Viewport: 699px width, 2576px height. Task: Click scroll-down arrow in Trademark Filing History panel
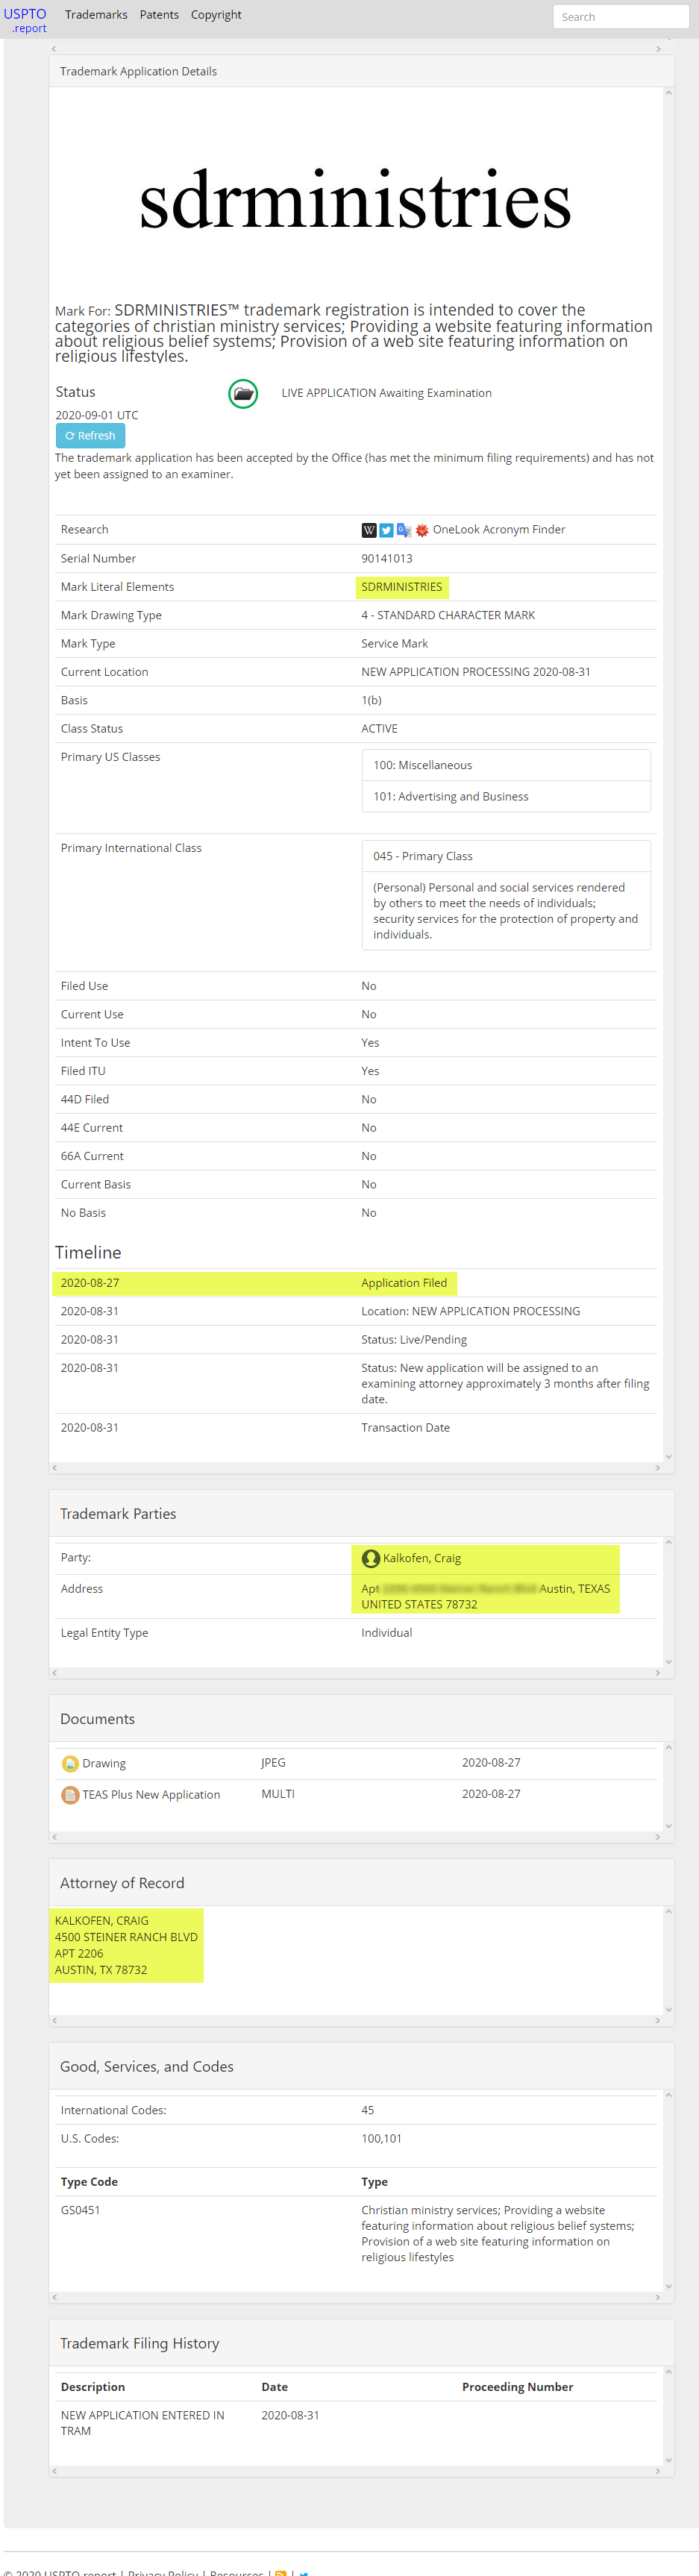point(668,2461)
